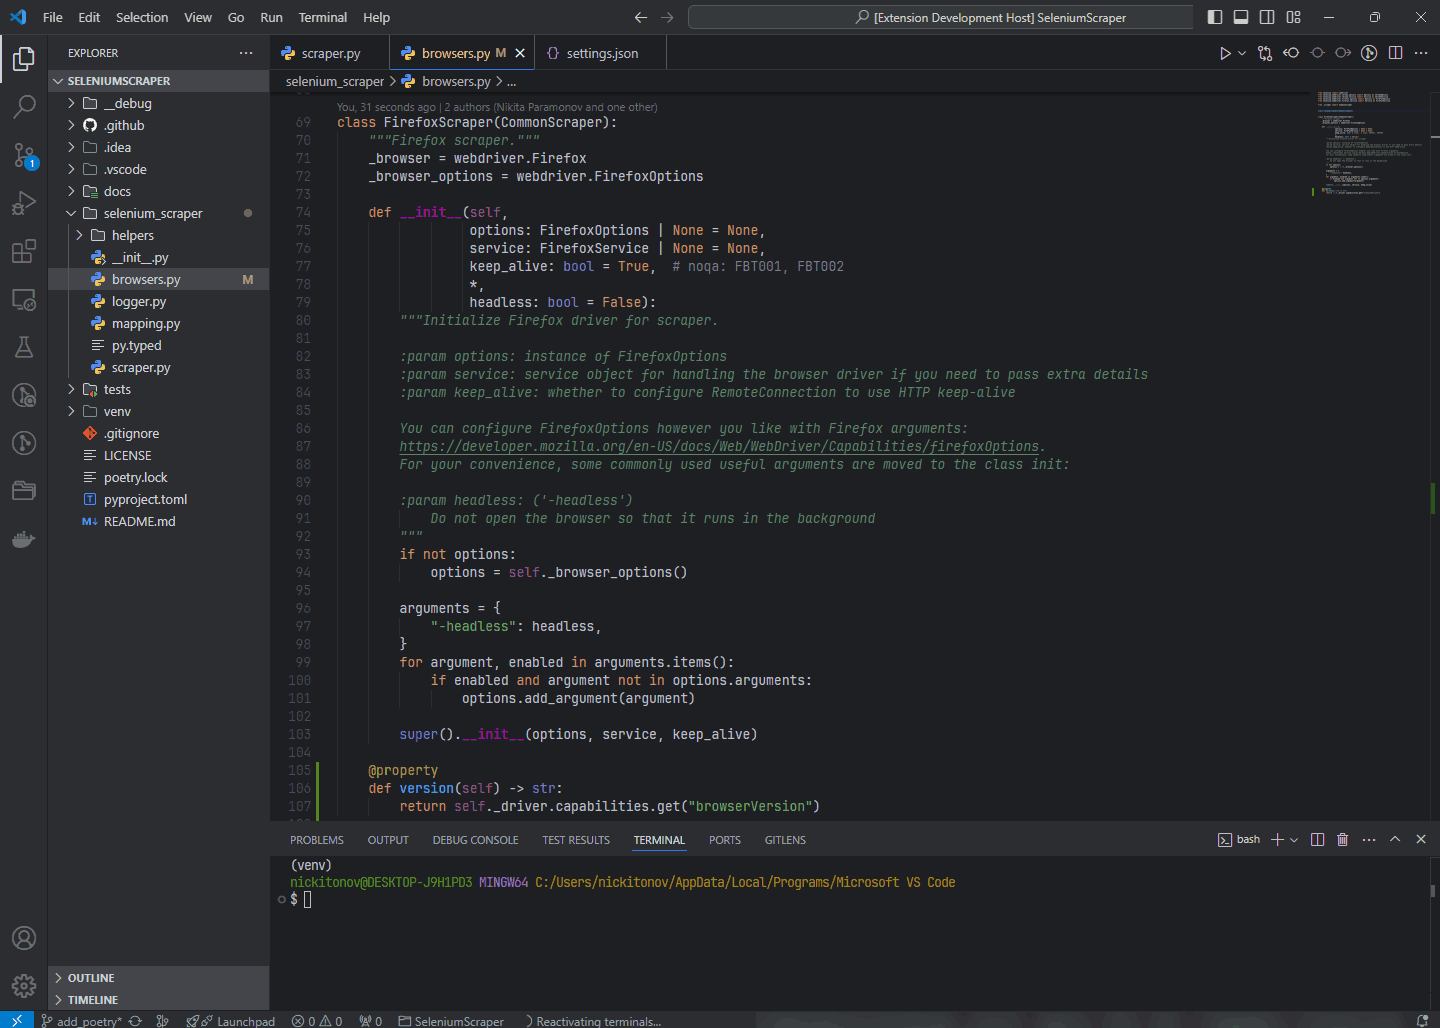Open the Explorer view in activity bar
The image size is (1440, 1028).
24,60
